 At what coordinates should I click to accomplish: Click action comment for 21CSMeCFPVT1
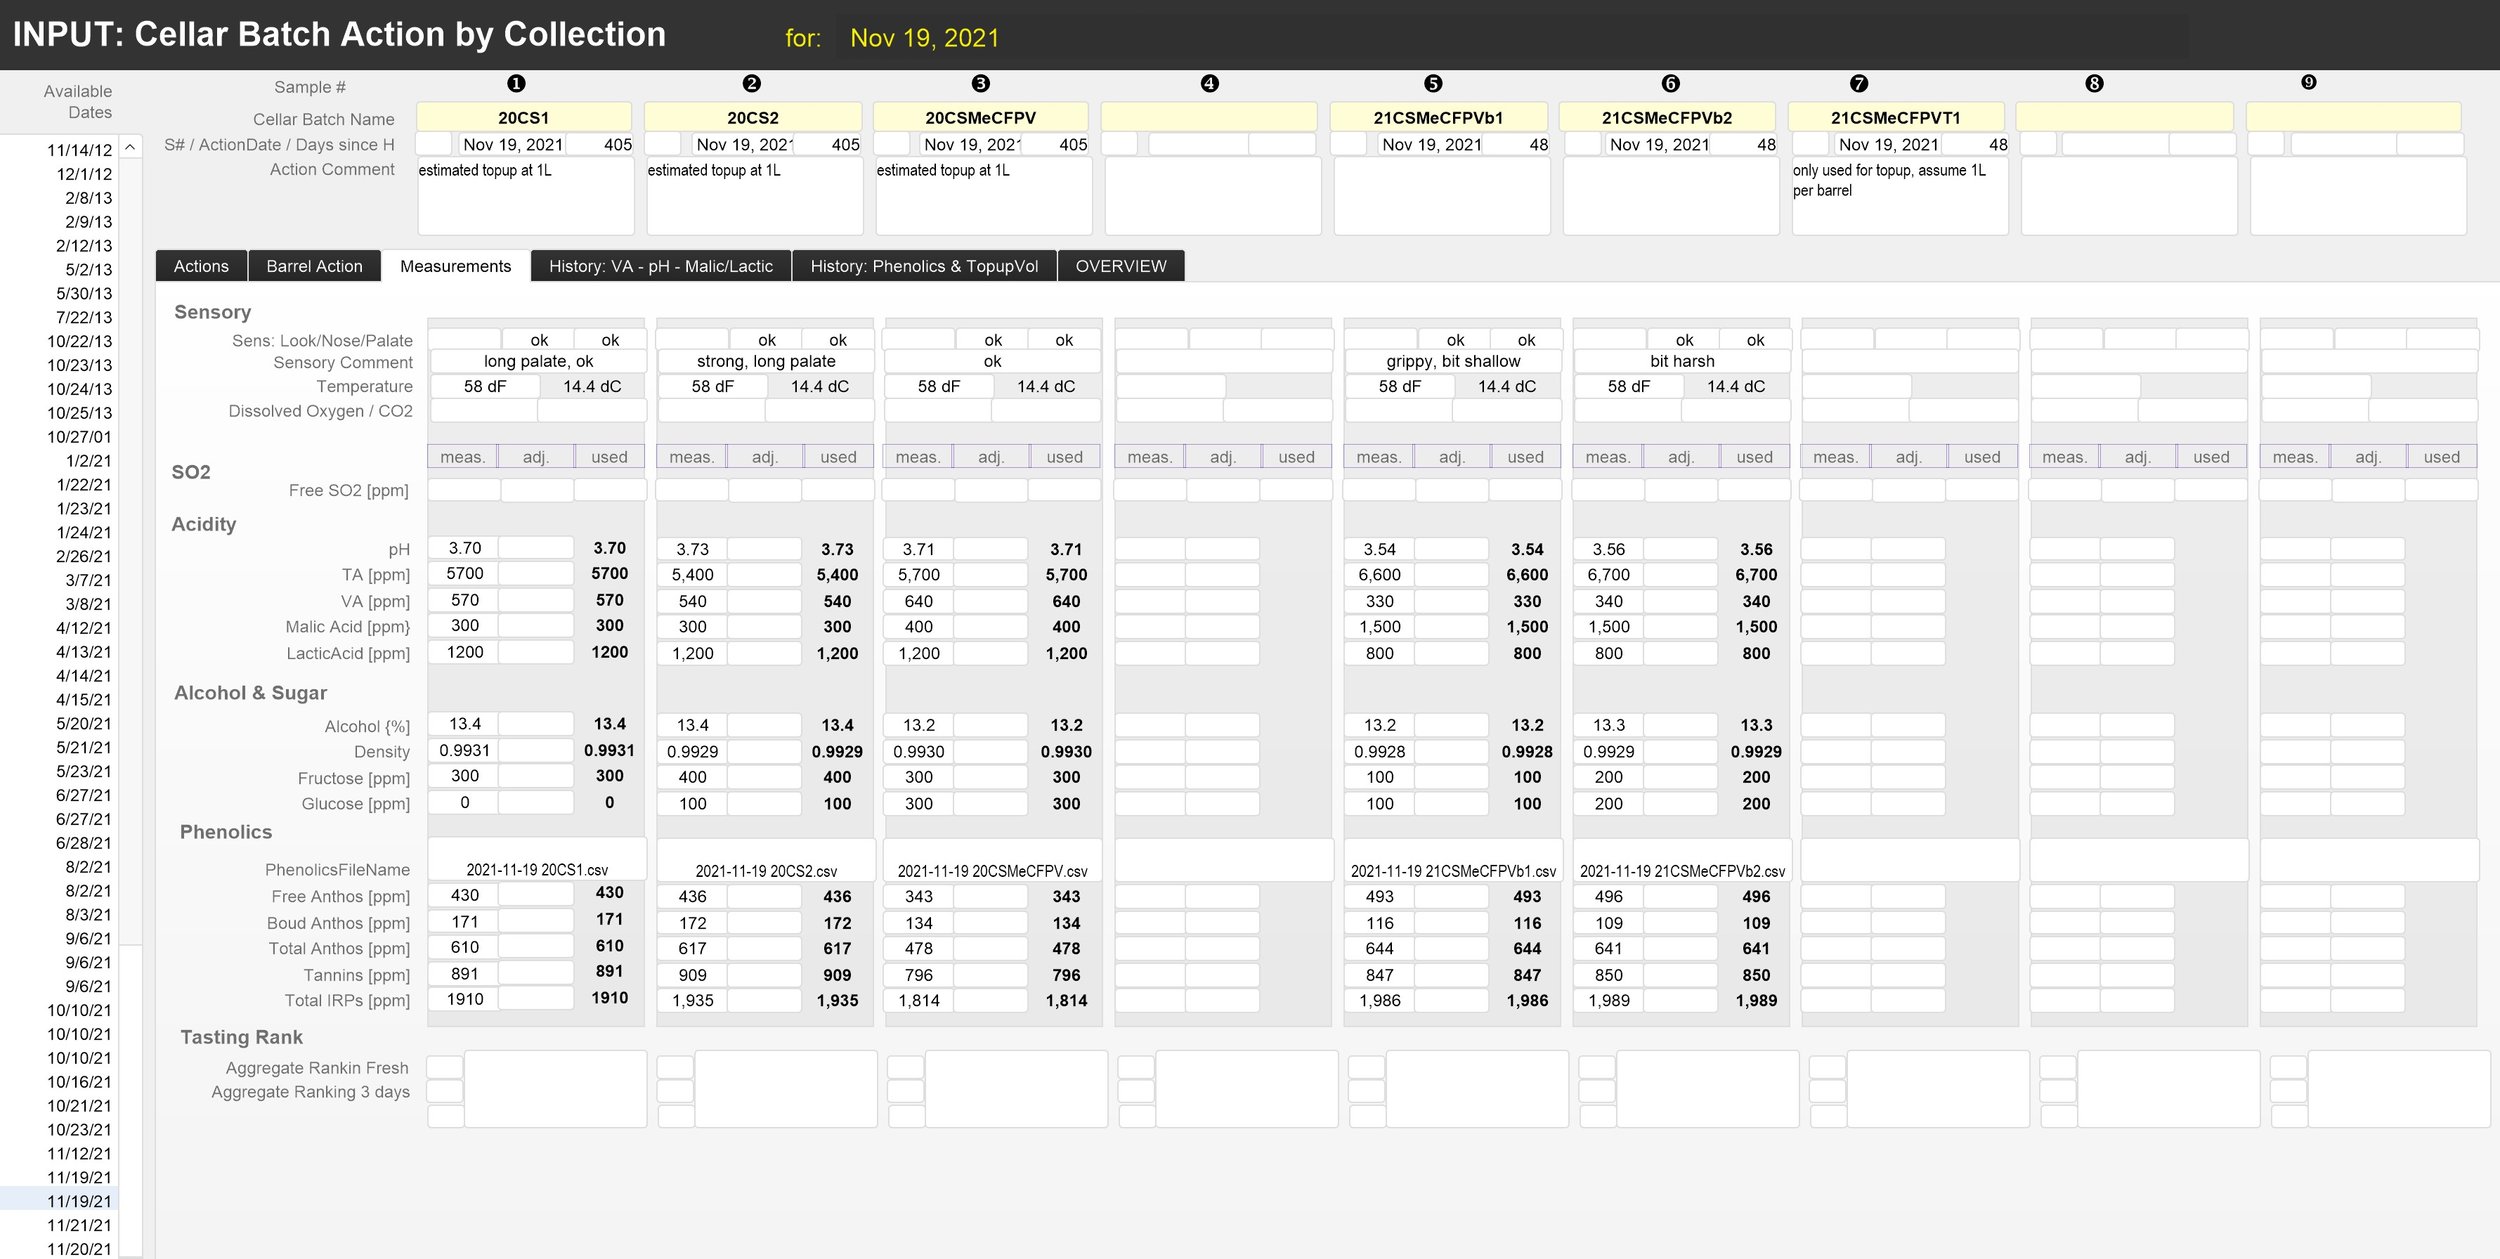point(1900,196)
